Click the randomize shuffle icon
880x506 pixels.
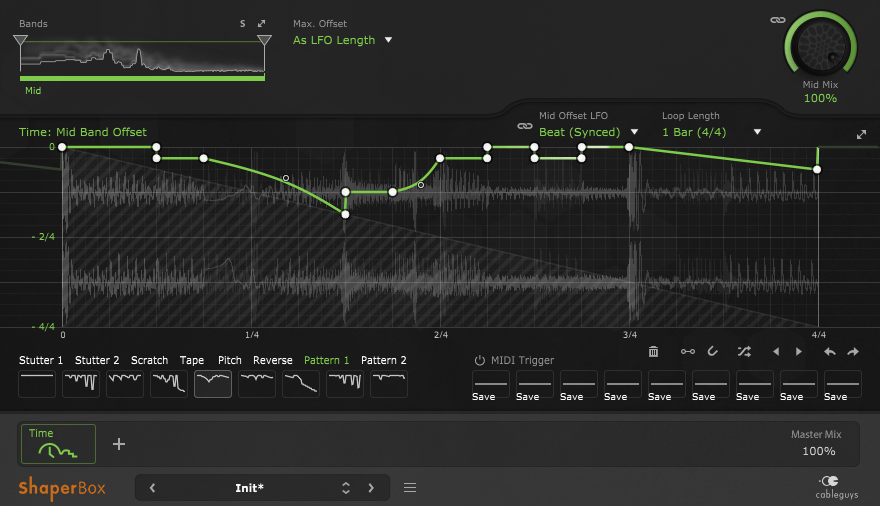tap(743, 352)
